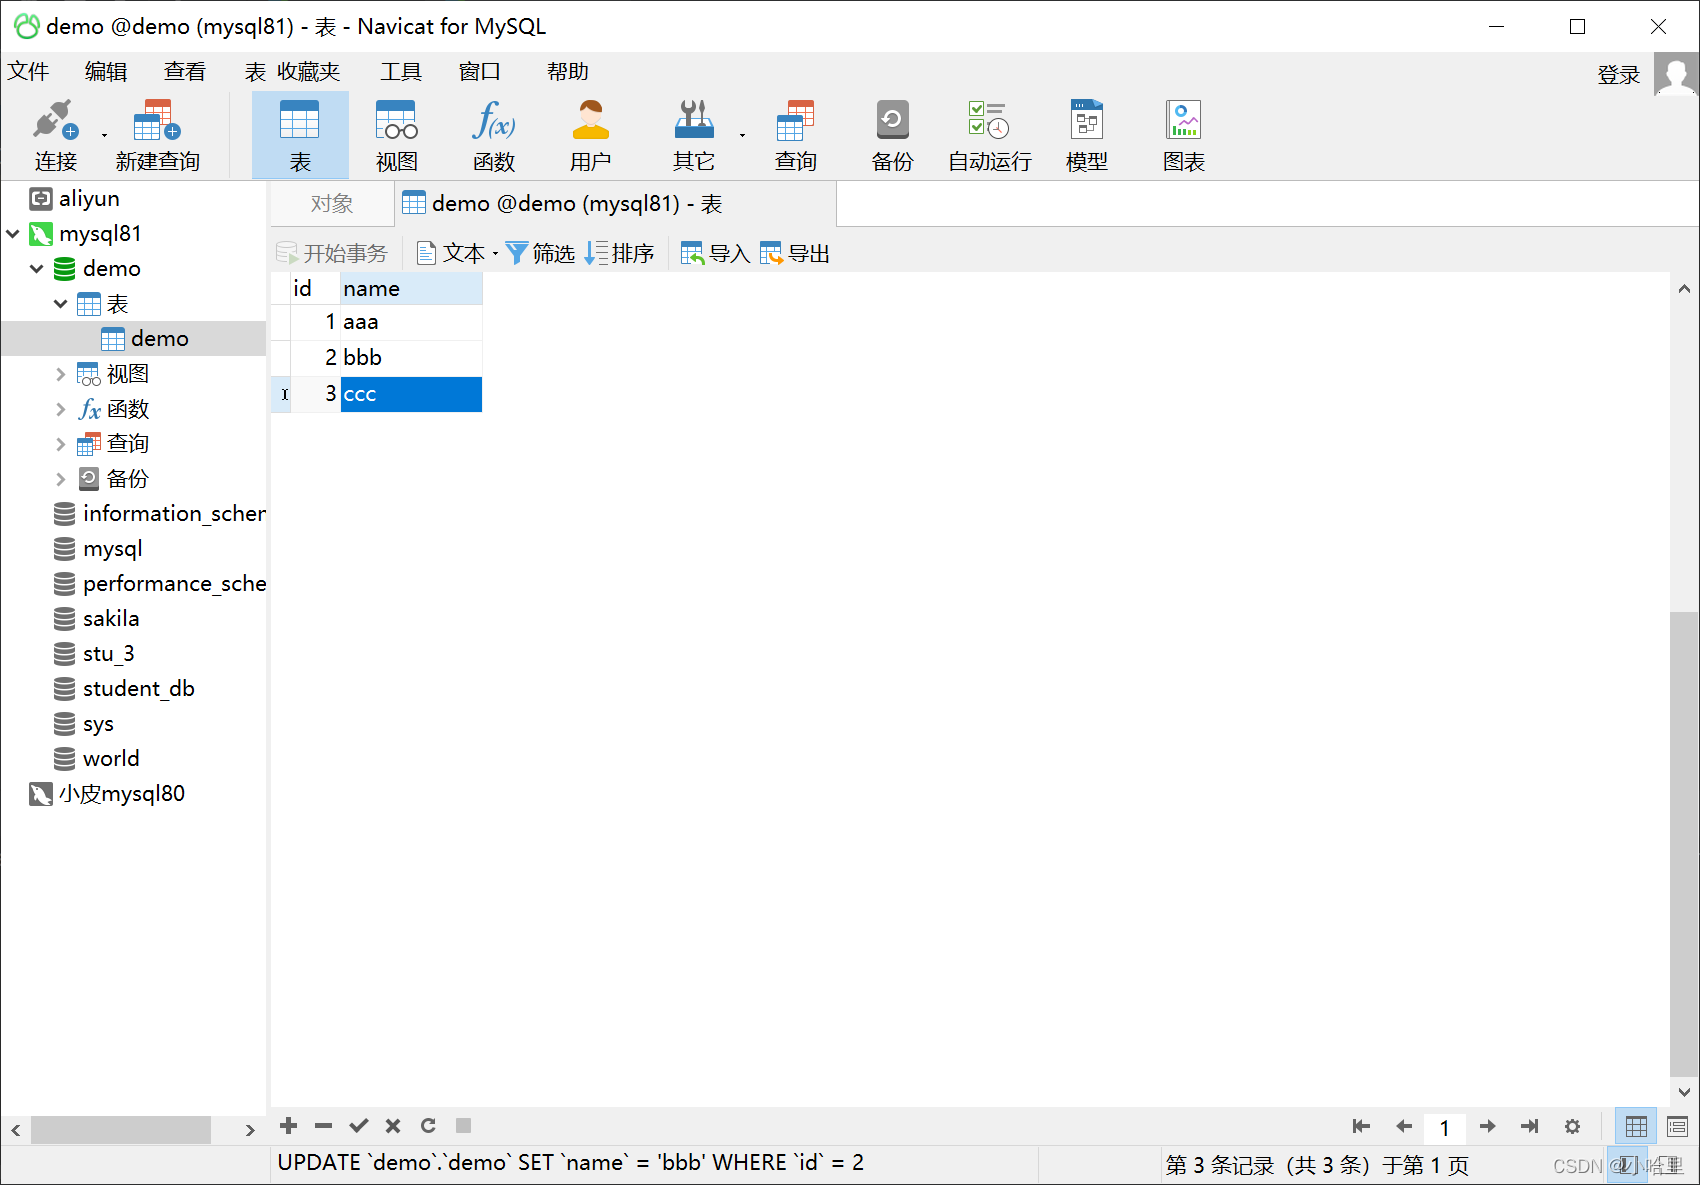Open the 视图 (View) toolbar icon
The height and width of the screenshot is (1185, 1700).
coord(397,136)
